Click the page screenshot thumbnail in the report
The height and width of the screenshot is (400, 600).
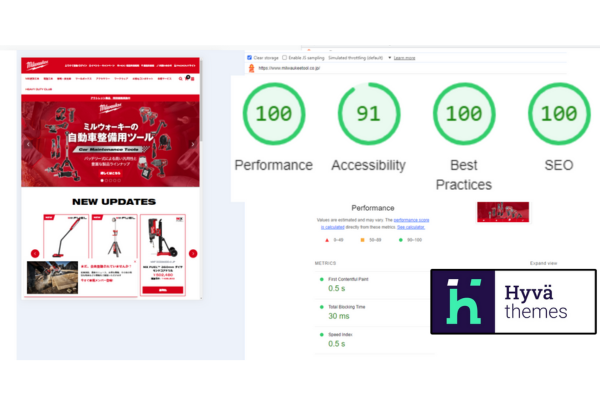click(503, 211)
